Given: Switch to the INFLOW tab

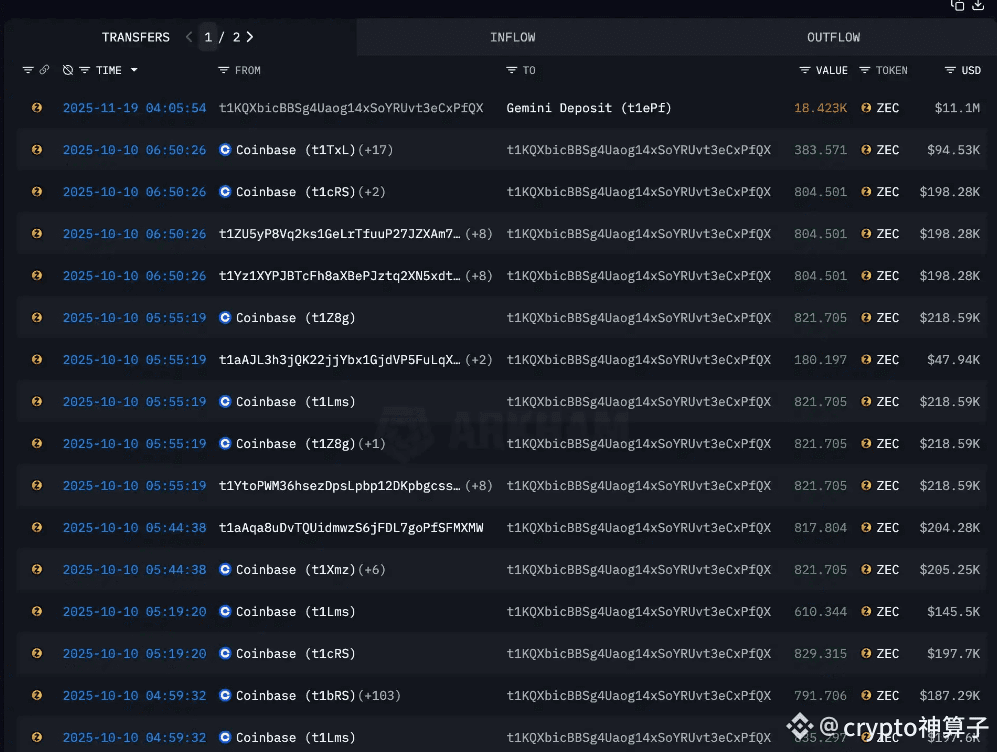Looking at the screenshot, I should click(512, 37).
